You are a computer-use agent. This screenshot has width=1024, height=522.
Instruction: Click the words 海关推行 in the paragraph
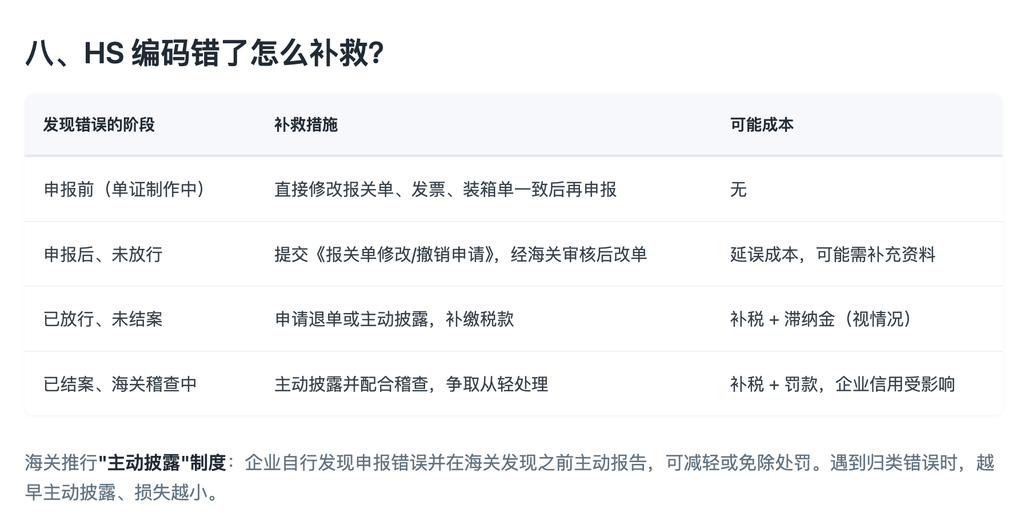tap(61, 463)
